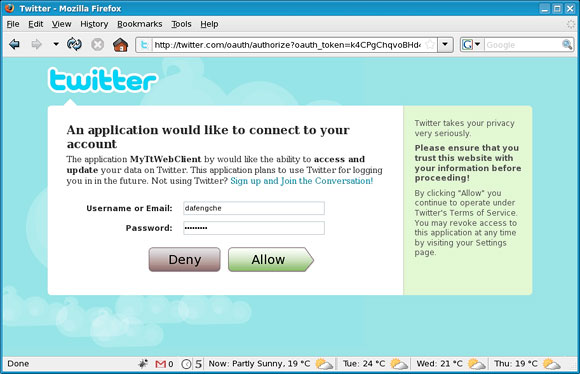Click the search magnifier icon
Screen dimensions: 580x374
click(567, 45)
